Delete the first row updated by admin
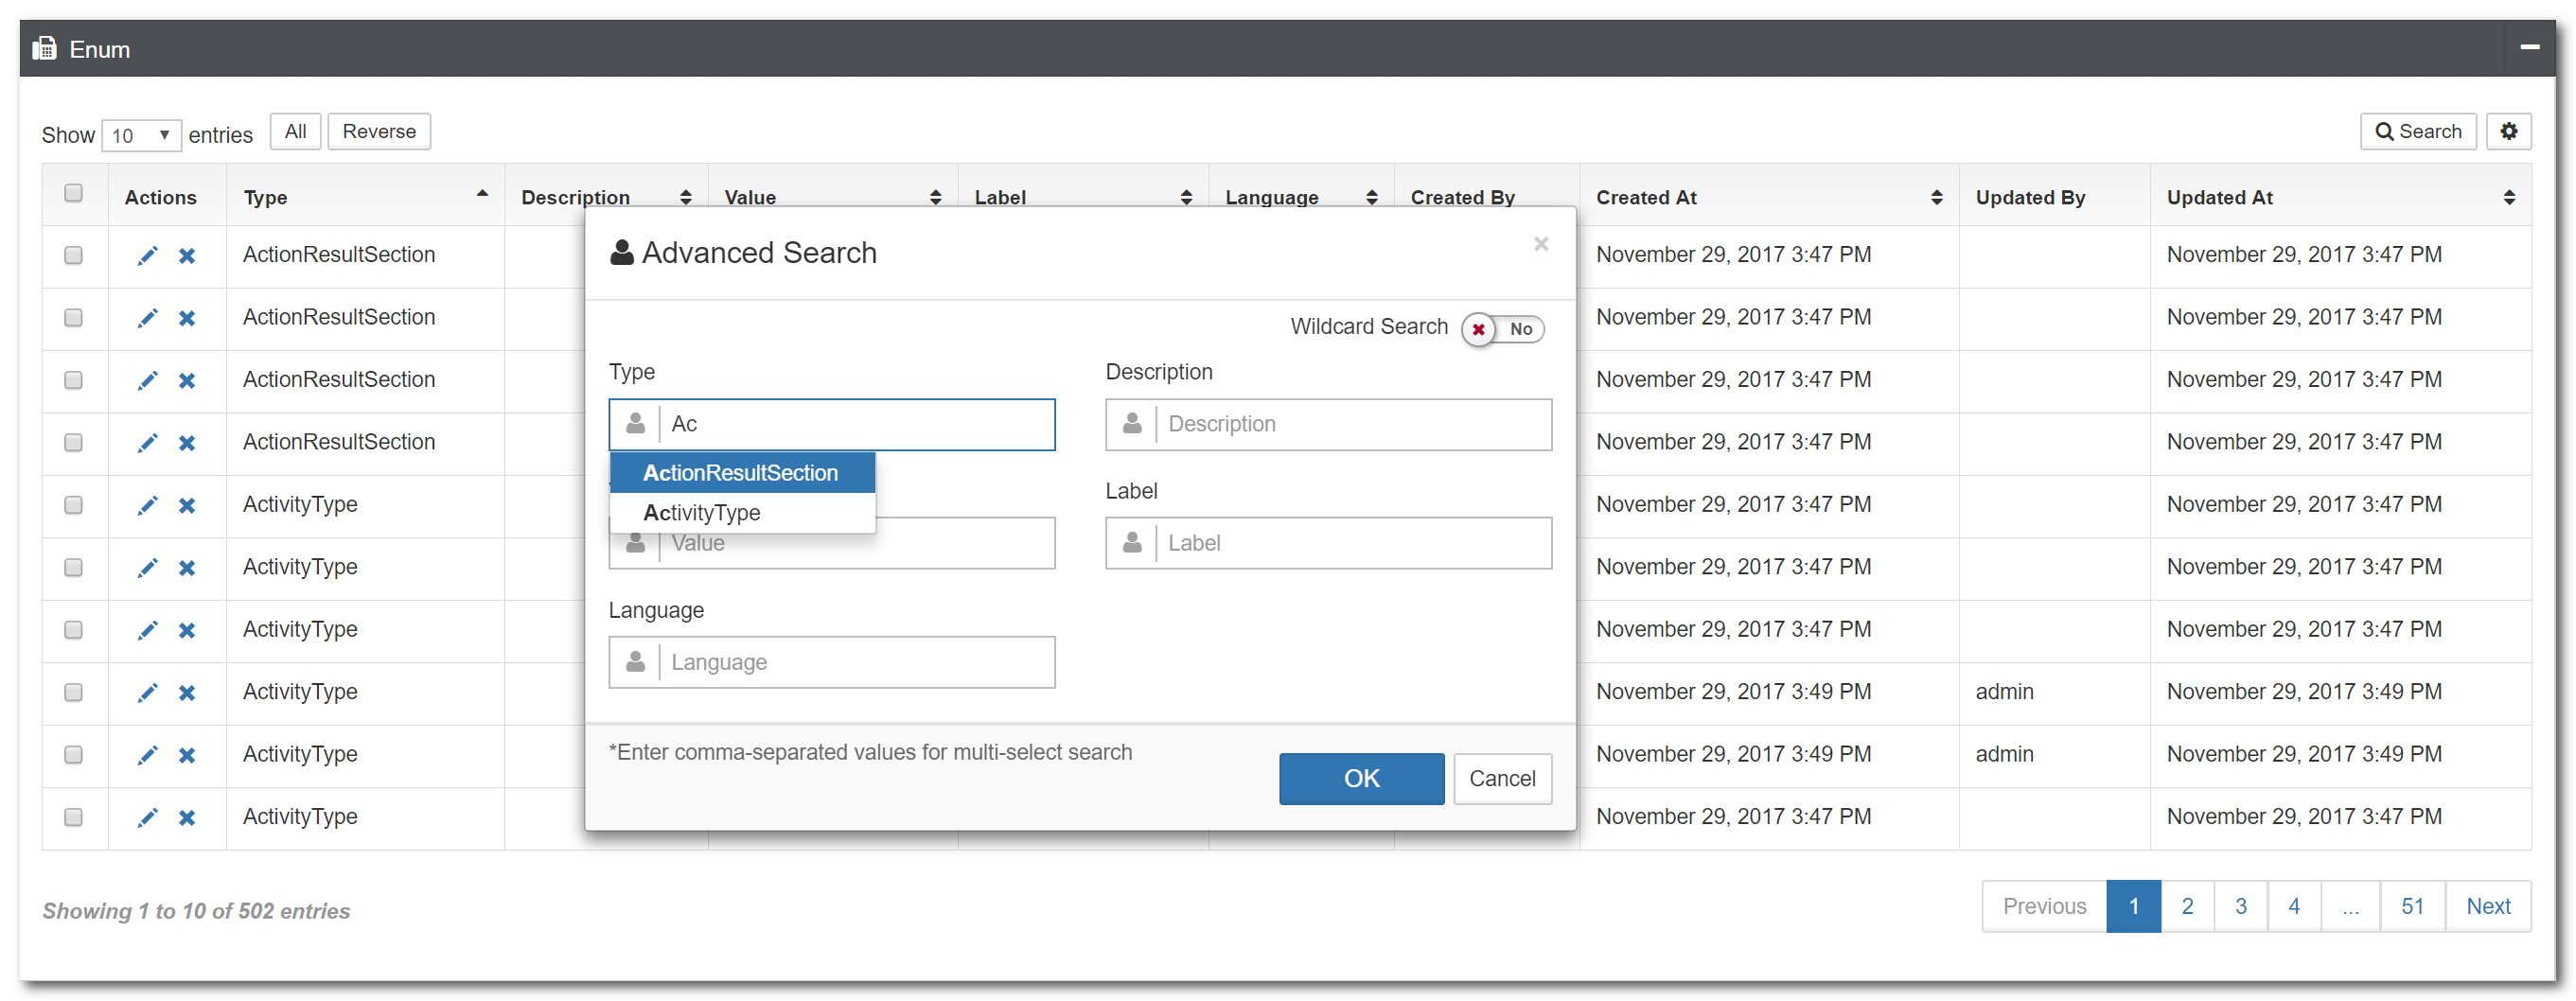Screen dimensions: 2576x1001 (187, 693)
